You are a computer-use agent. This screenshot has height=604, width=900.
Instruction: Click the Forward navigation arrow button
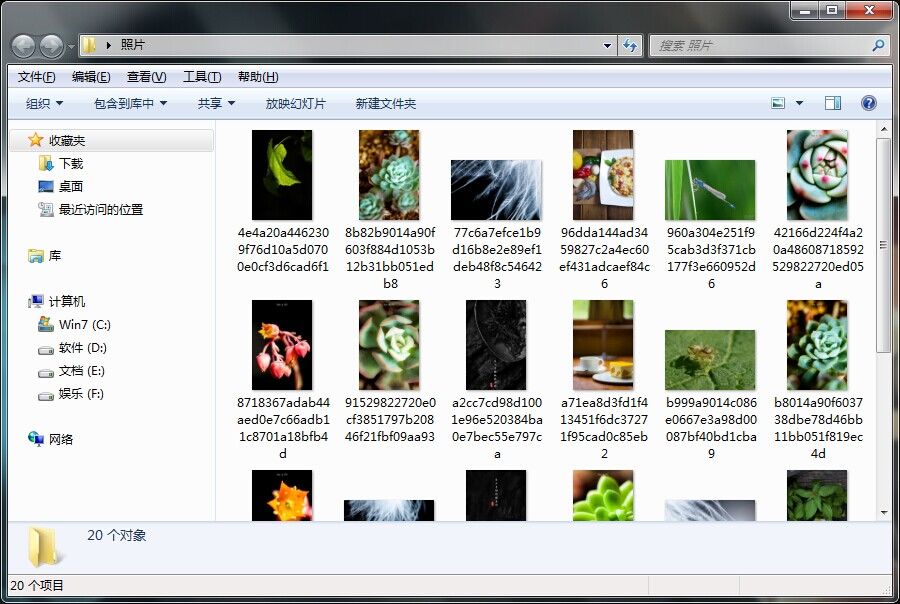click(51, 46)
